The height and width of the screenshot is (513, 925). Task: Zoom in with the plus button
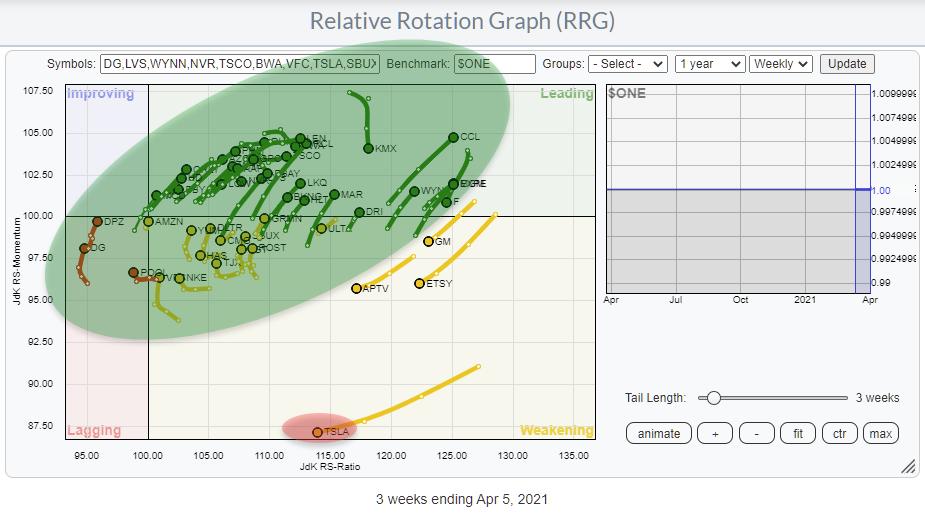pos(712,433)
